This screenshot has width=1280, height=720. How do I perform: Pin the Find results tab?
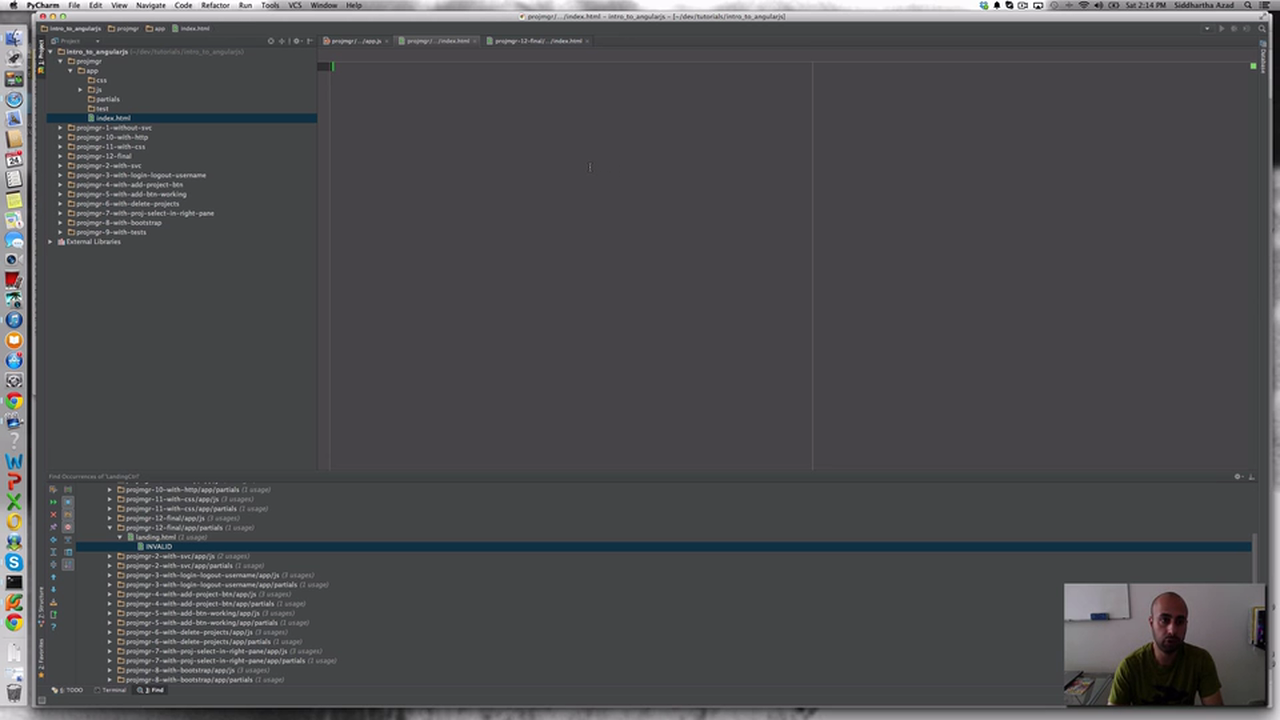pyautogui.click(x=54, y=527)
